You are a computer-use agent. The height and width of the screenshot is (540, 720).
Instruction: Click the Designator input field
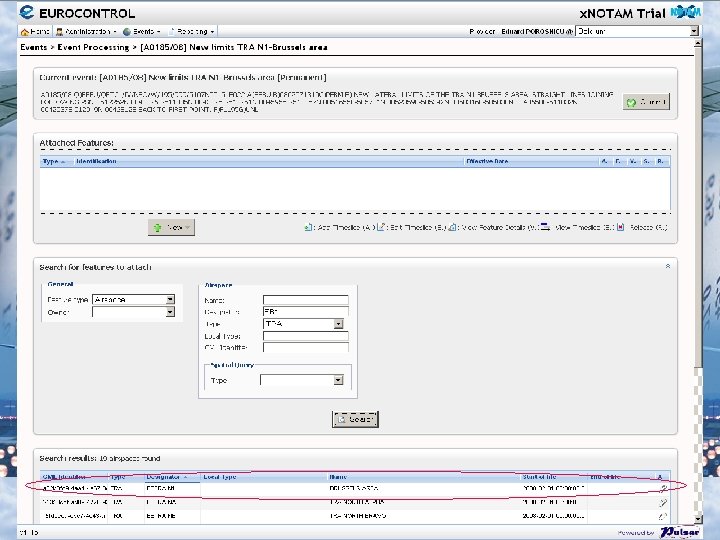(x=306, y=312)
